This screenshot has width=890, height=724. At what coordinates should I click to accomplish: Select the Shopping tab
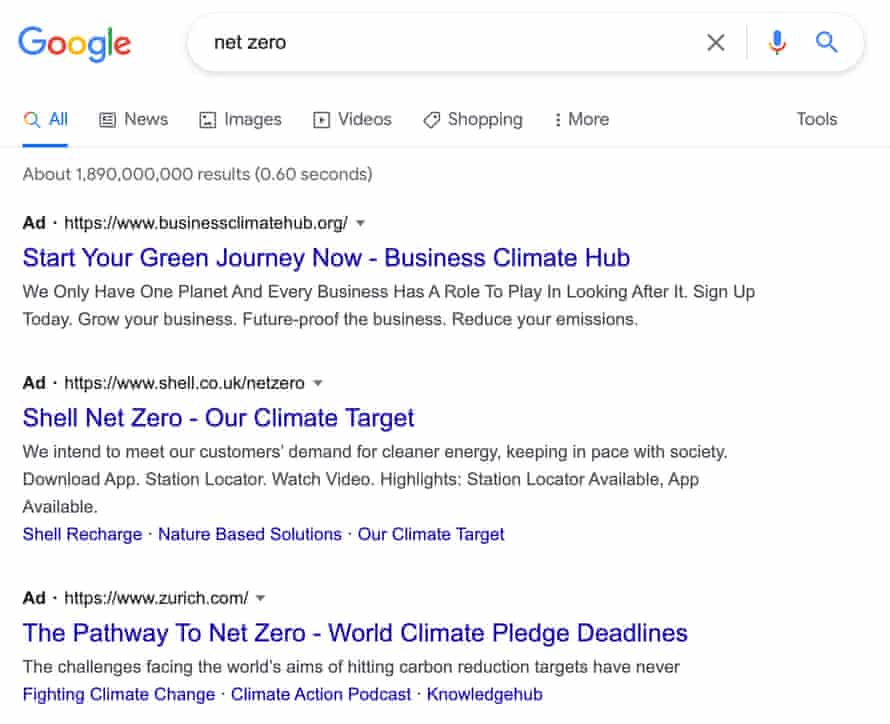click(x=472, y=119)
